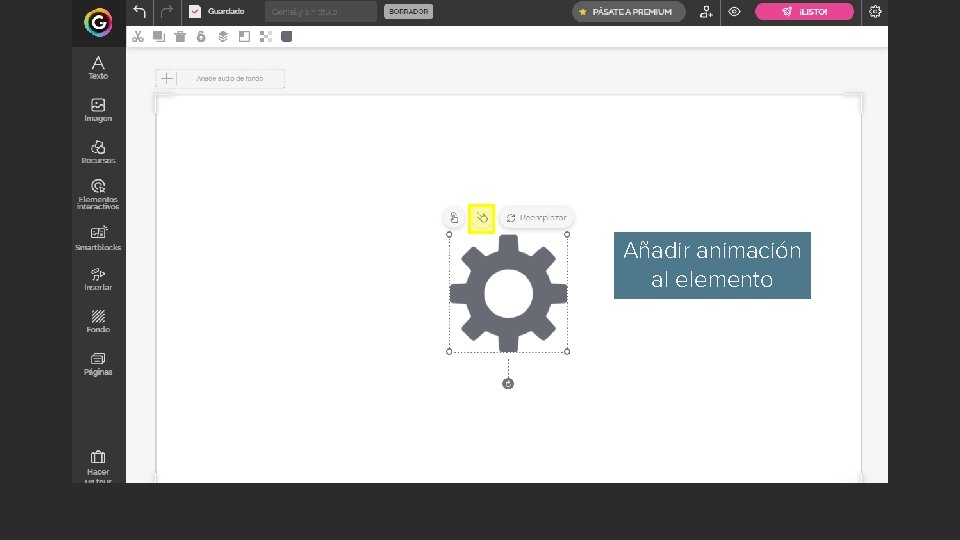Click the Reemplazar button
Screen dimensions: 960x540
tap(537, 218)
